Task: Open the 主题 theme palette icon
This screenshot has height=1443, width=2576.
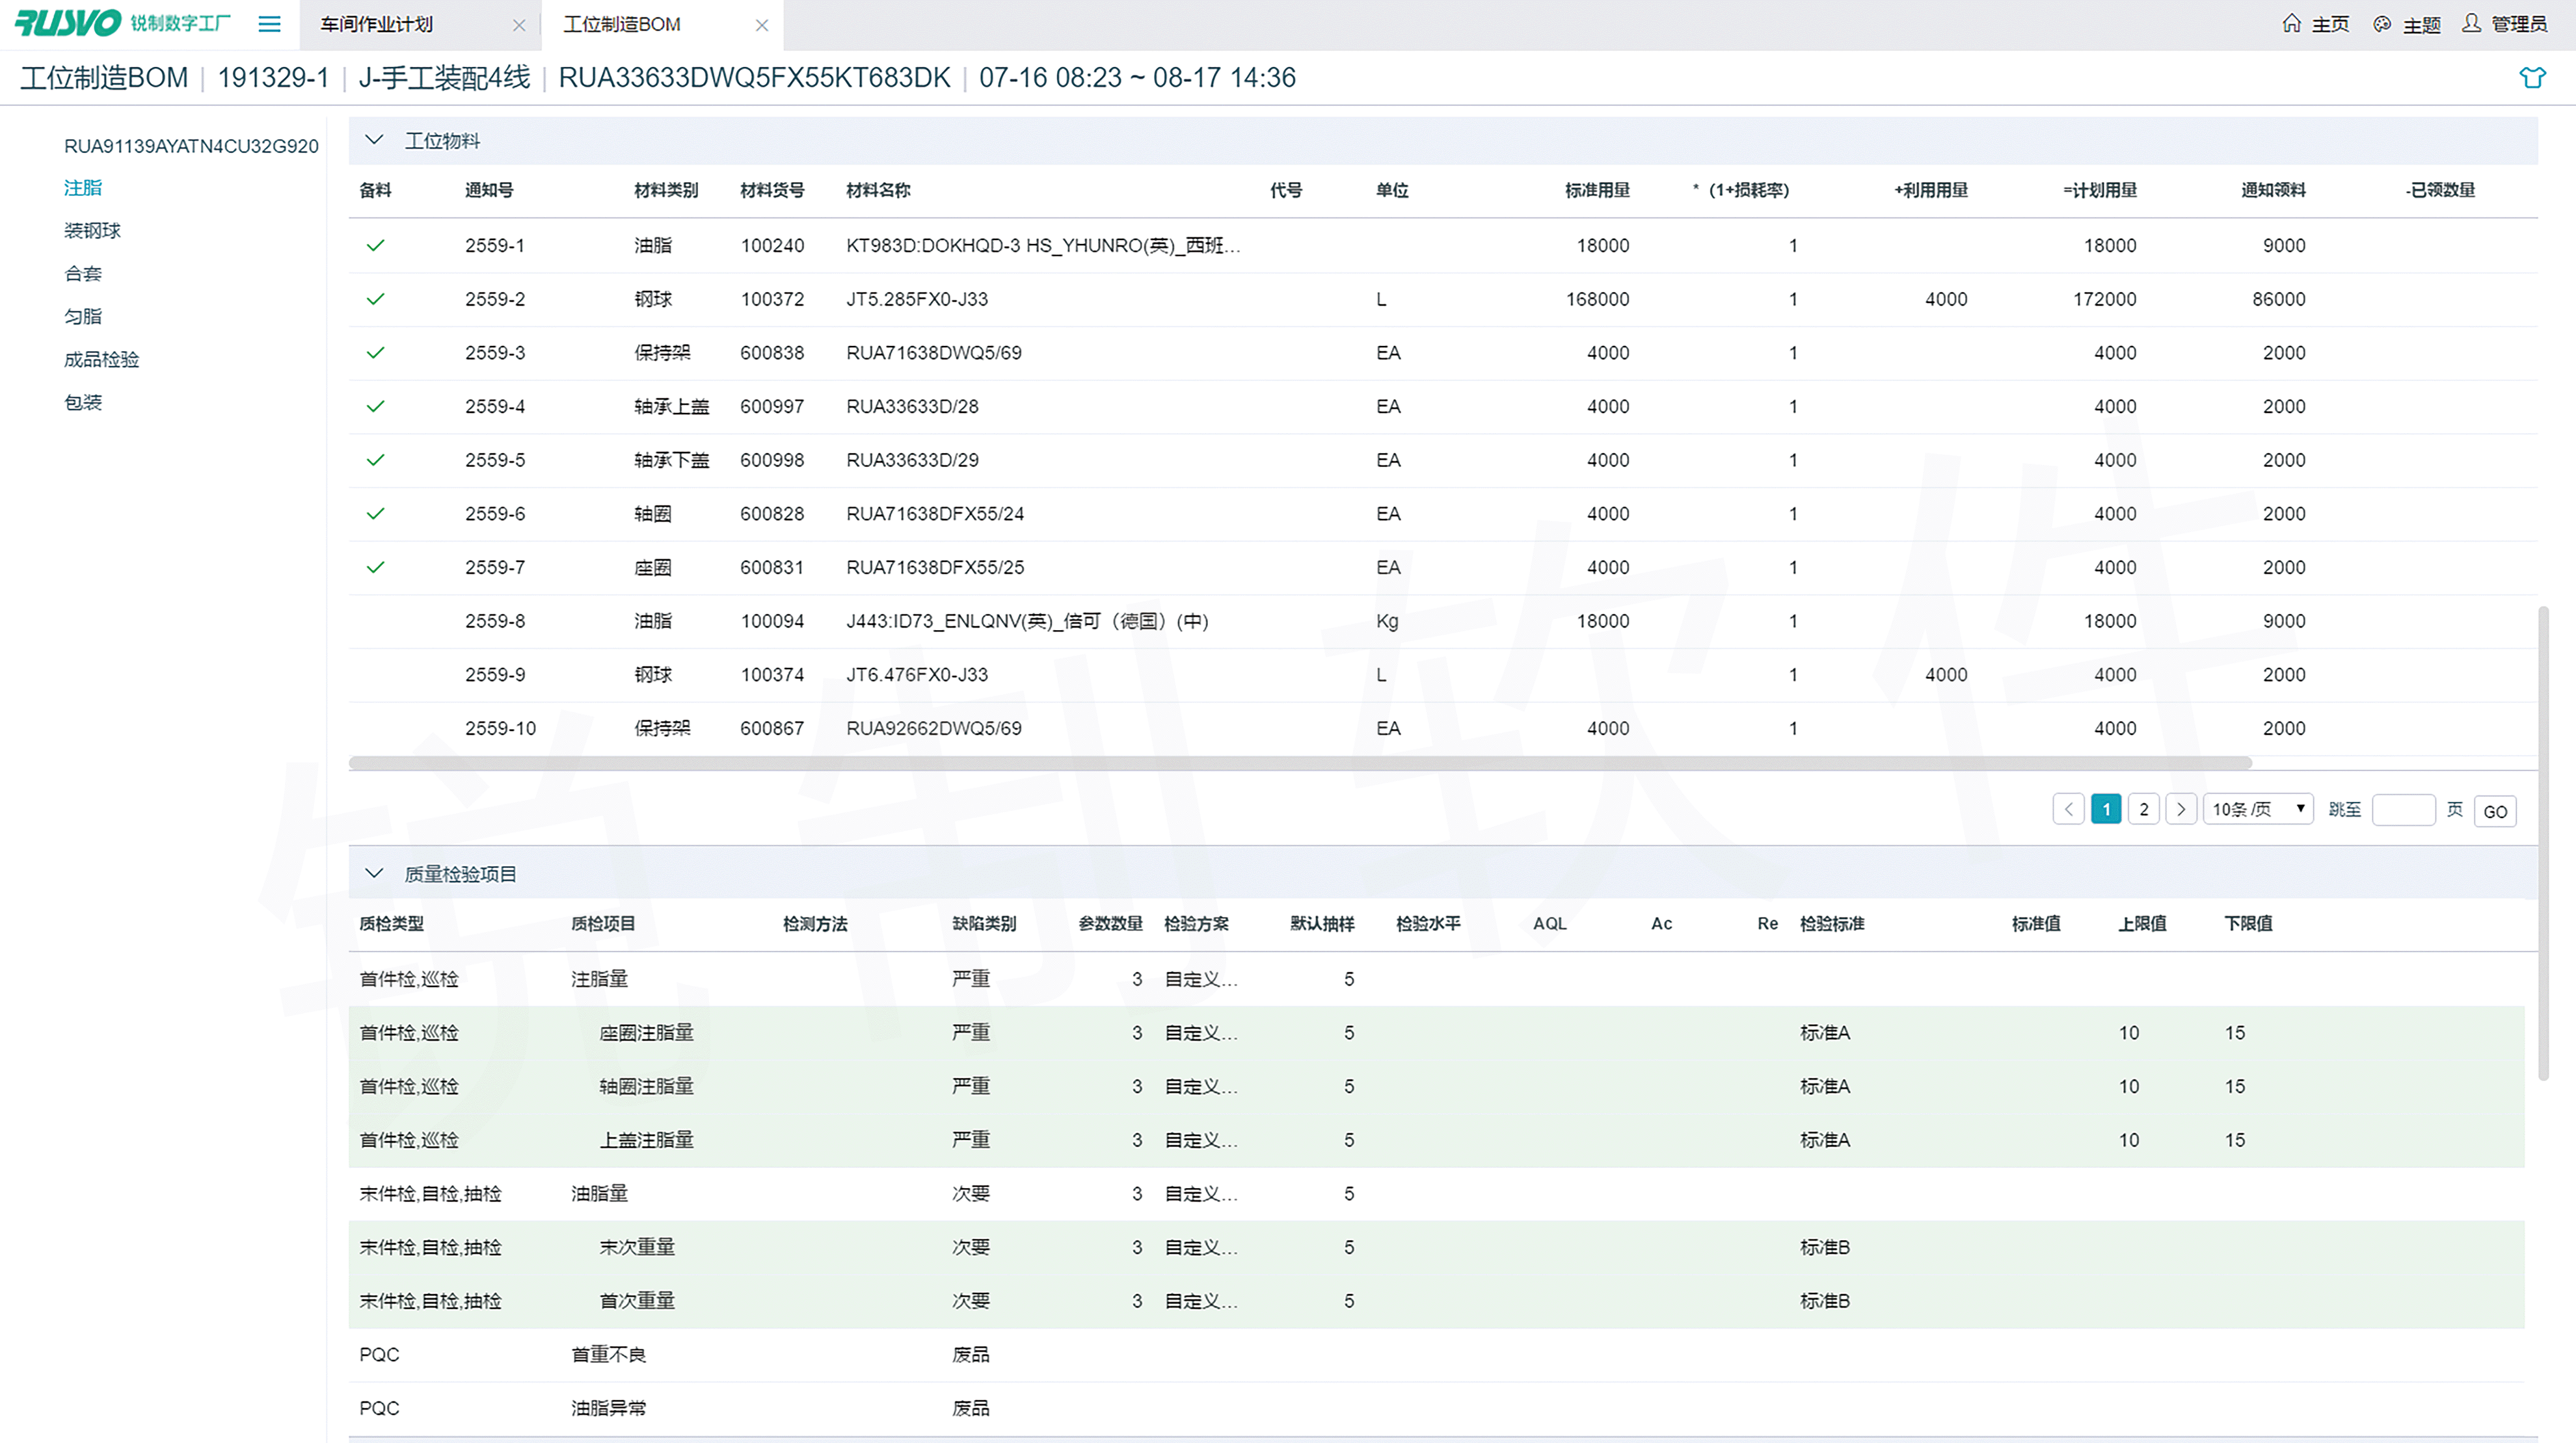Action: pyautogui.click(x=2382, y=24)
